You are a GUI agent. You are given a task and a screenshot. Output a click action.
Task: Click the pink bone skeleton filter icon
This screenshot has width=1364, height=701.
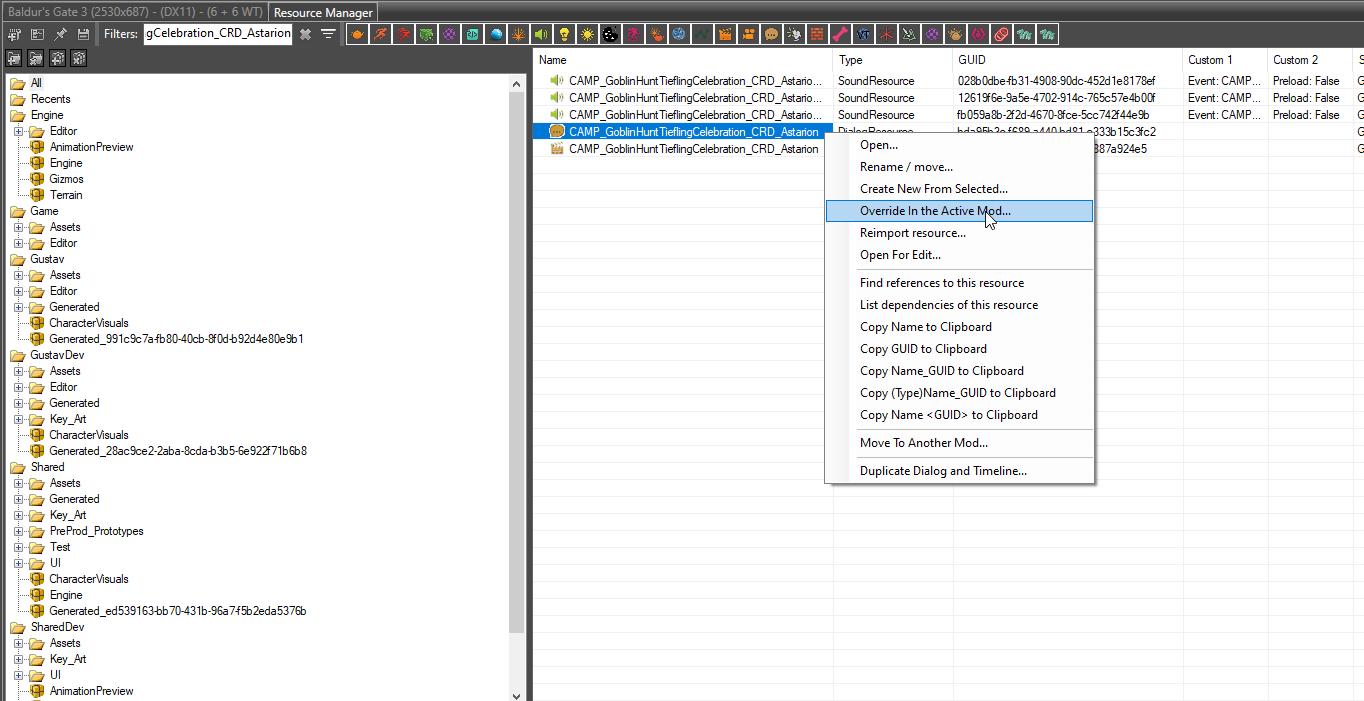coord(840,34)
